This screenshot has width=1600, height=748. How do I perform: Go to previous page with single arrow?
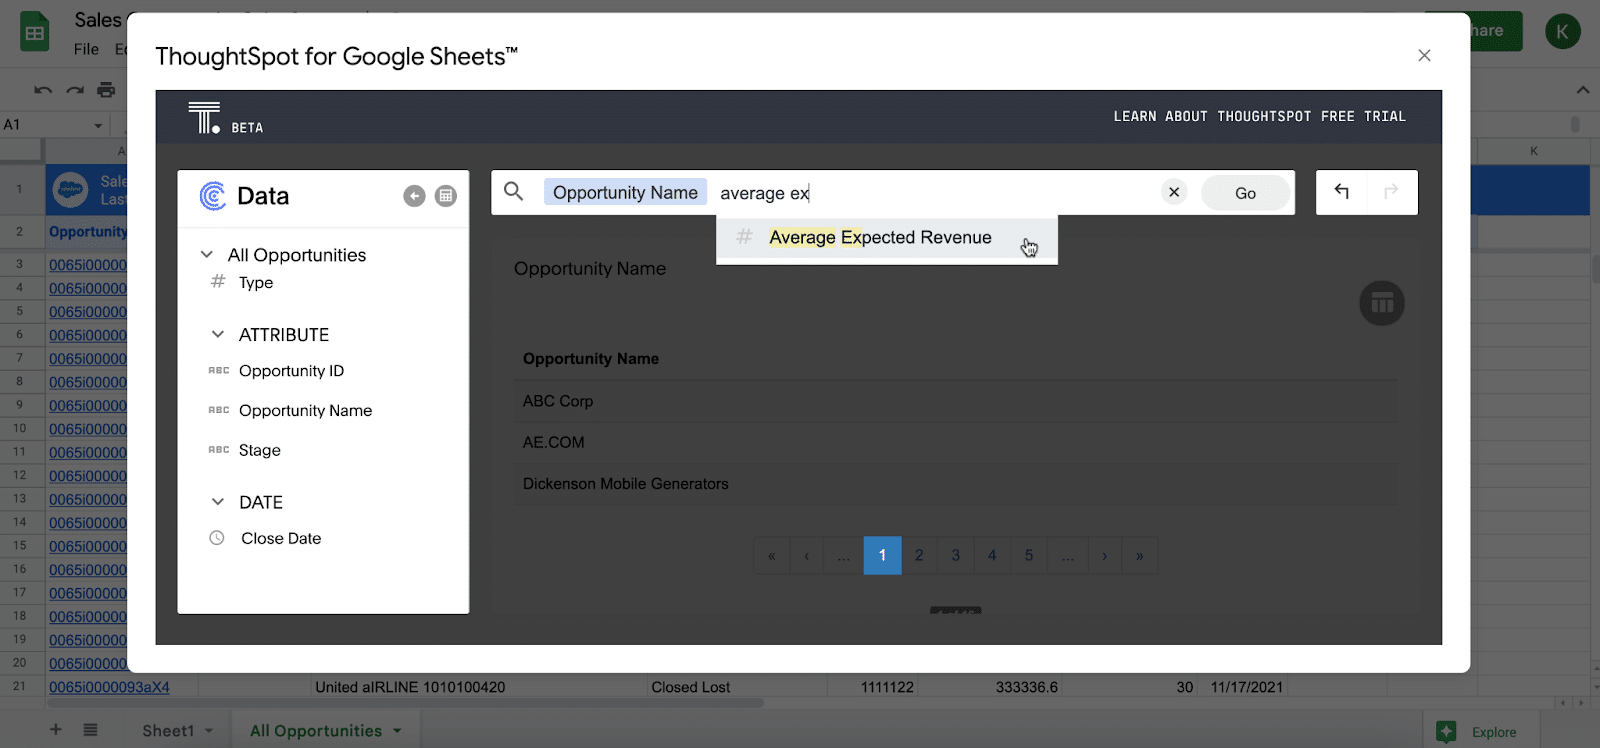point(806,556)
